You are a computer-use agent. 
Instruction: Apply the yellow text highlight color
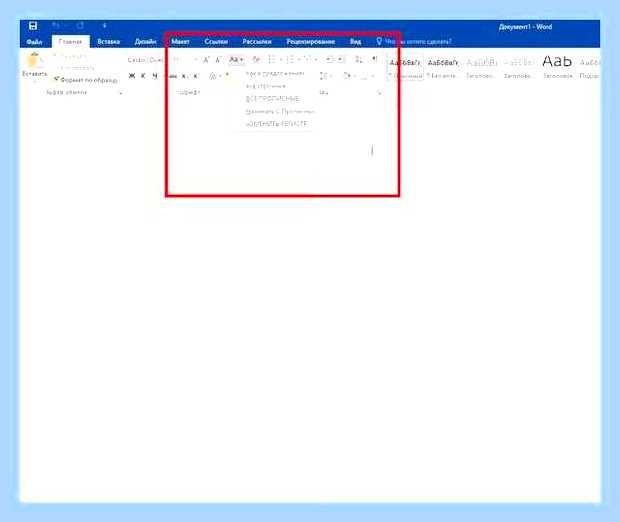(x=227, y=75)
